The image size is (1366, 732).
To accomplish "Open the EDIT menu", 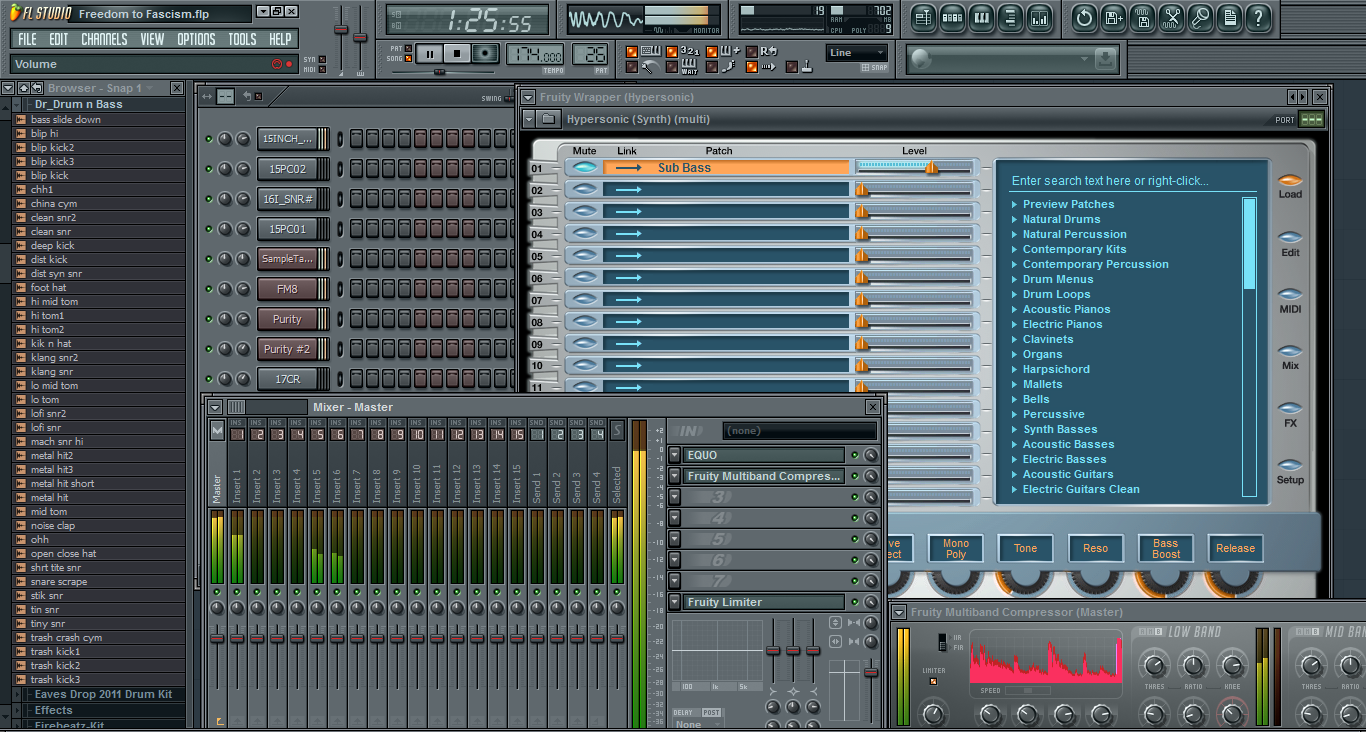I will [59, 39].
